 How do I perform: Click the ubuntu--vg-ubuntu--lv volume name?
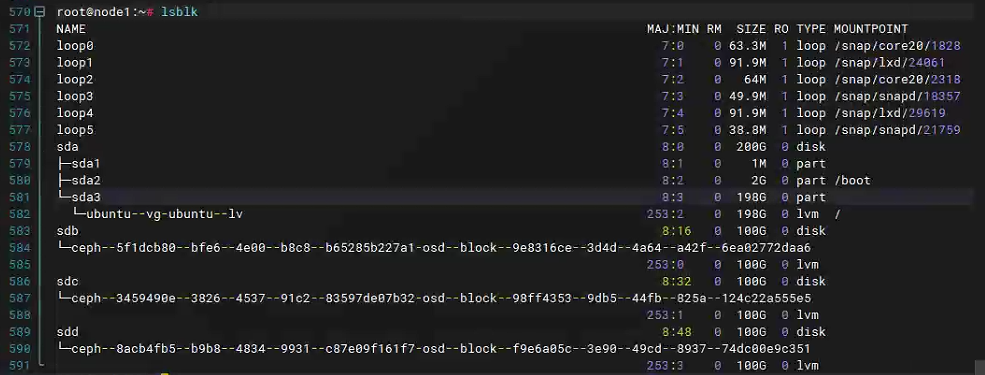click(165, 214)
